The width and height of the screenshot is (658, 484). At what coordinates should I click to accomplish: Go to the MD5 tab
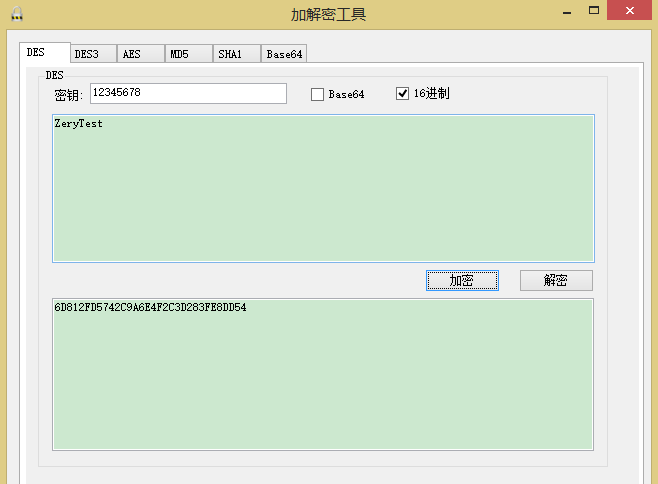(x=189, y=54)
